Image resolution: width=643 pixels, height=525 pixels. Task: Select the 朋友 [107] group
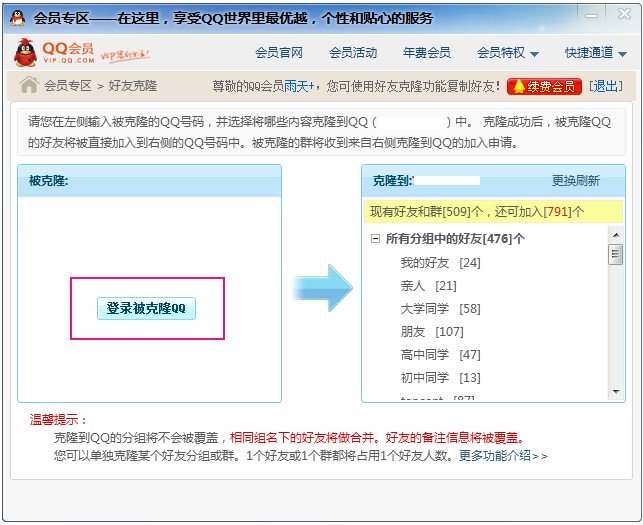click(432, 331)
